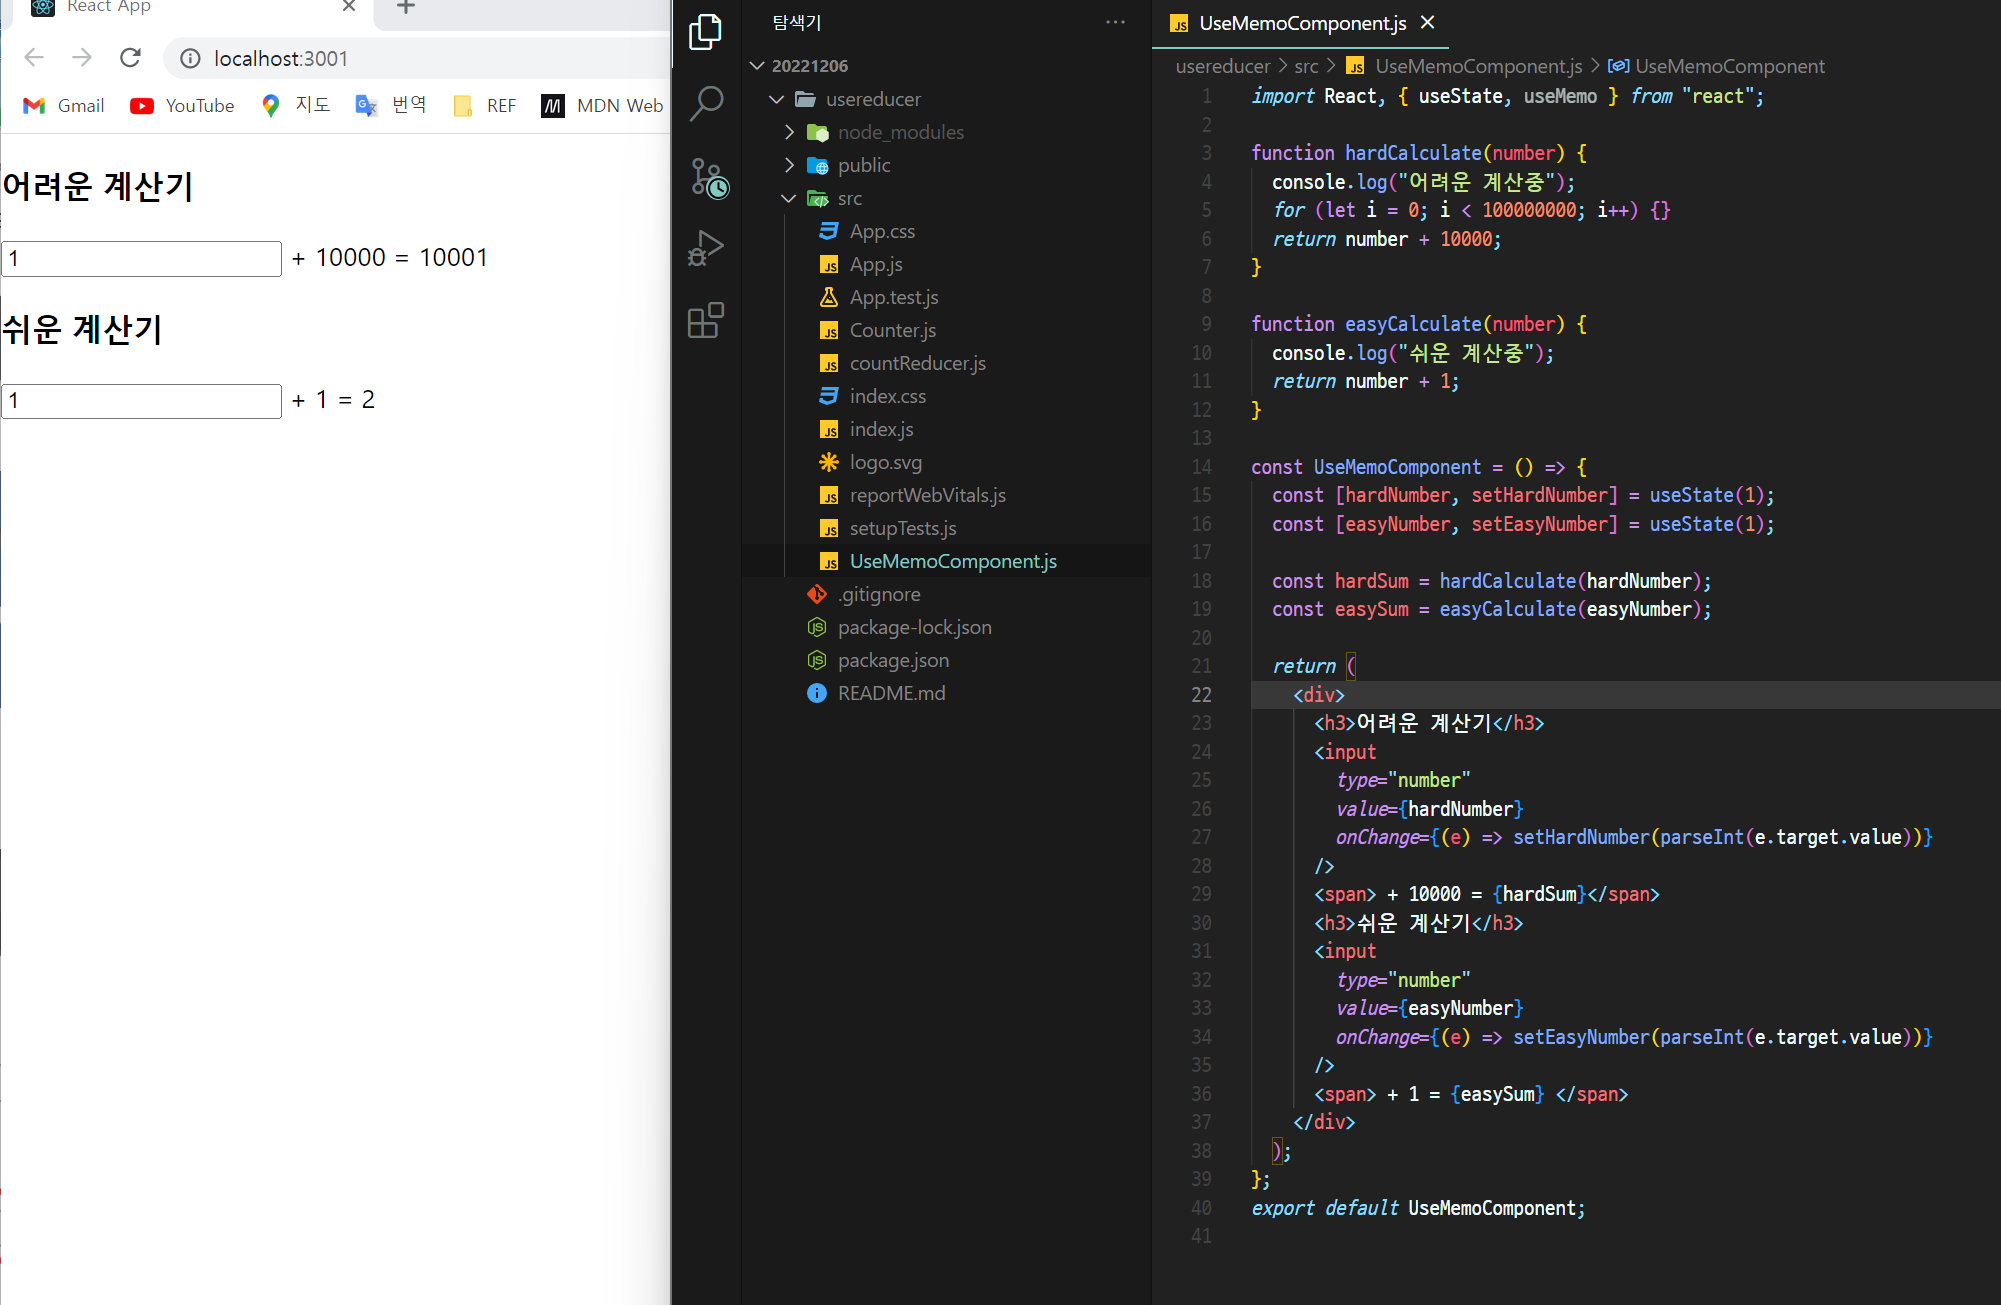Screen dimensions: 2001x1305
Task: Close the UseMemoComponent.js tab
Action: click(x=1427, y=23)
